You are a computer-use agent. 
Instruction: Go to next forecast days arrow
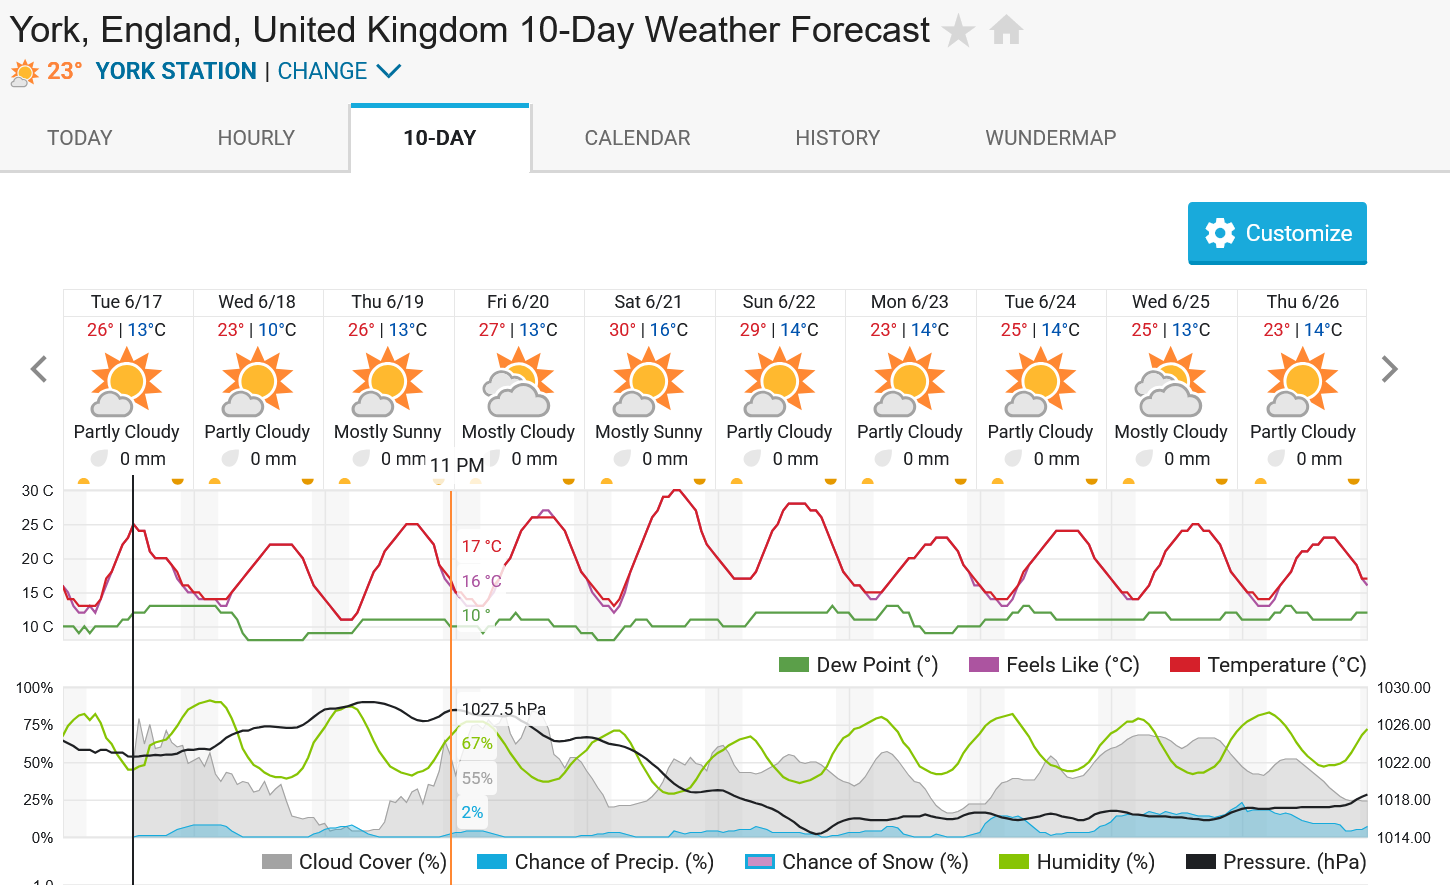[x=1389, y=369]
